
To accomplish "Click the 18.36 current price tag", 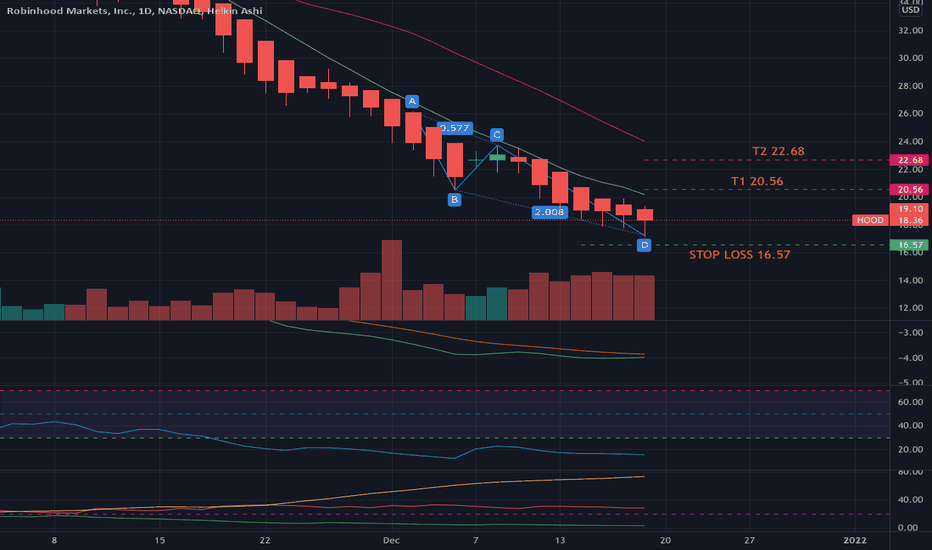I will tap(909, 220).
